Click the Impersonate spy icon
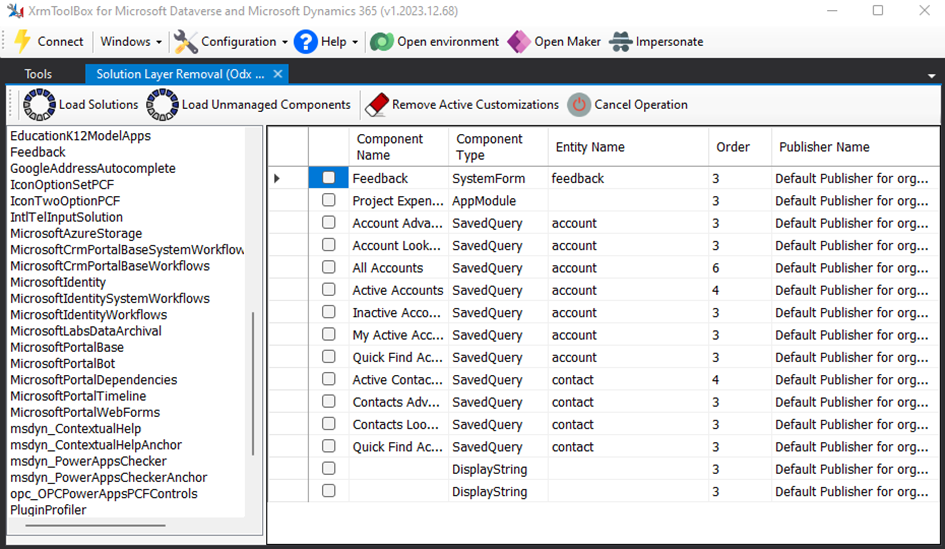Viewport: 945px width, 549px height. 620,42
